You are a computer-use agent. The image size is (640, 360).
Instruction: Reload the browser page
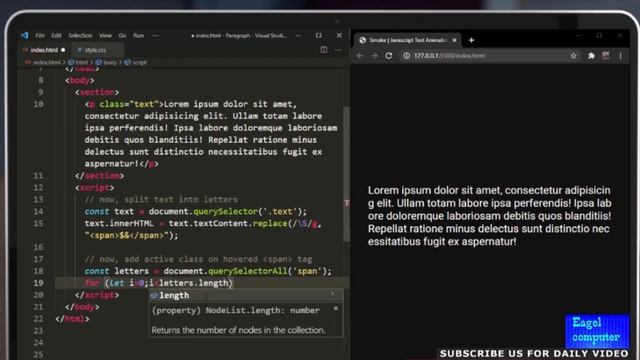pyautogui.click(x=389, y=56)
